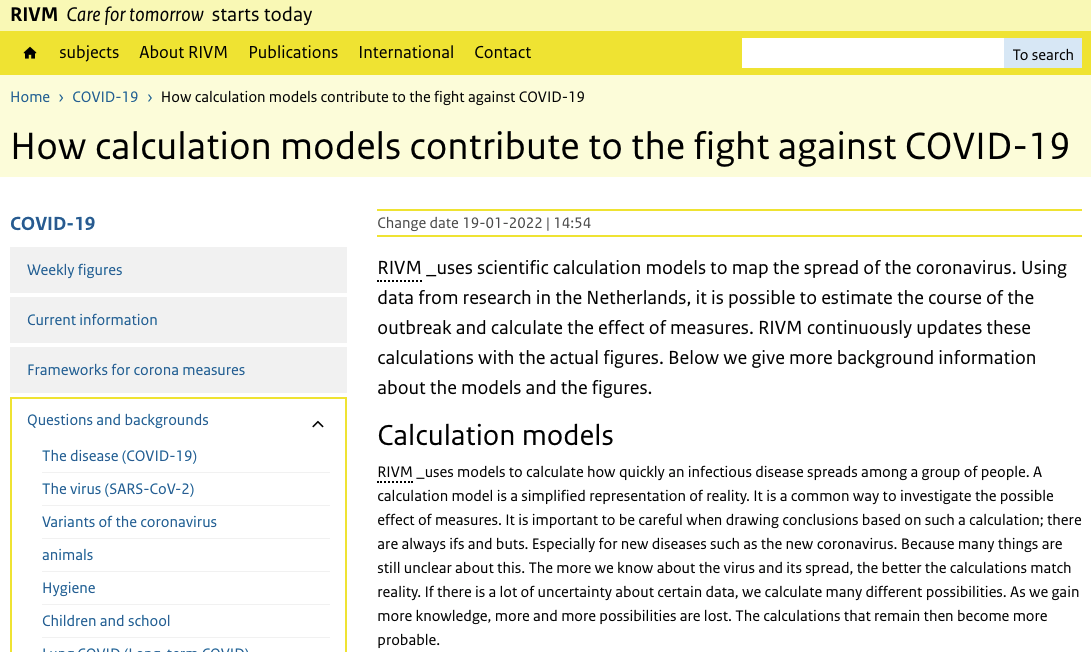Open Variants of the coronavirus
Screen dimensions: 1091x652
click(x=129, y=522)
